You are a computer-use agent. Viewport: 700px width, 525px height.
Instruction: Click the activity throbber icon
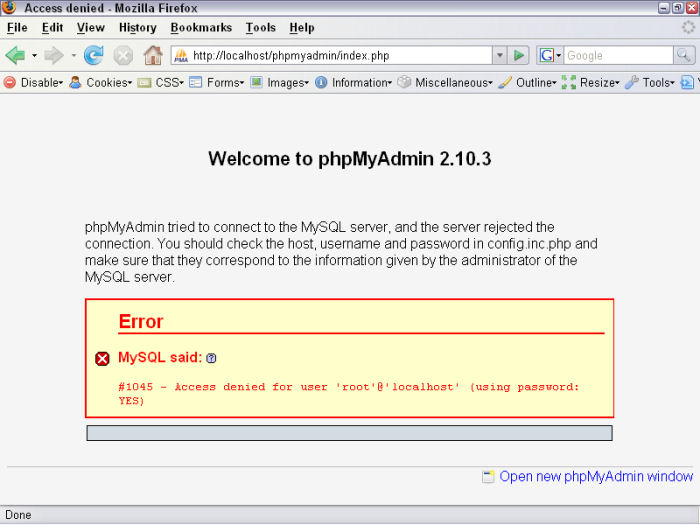coord(688,28)
